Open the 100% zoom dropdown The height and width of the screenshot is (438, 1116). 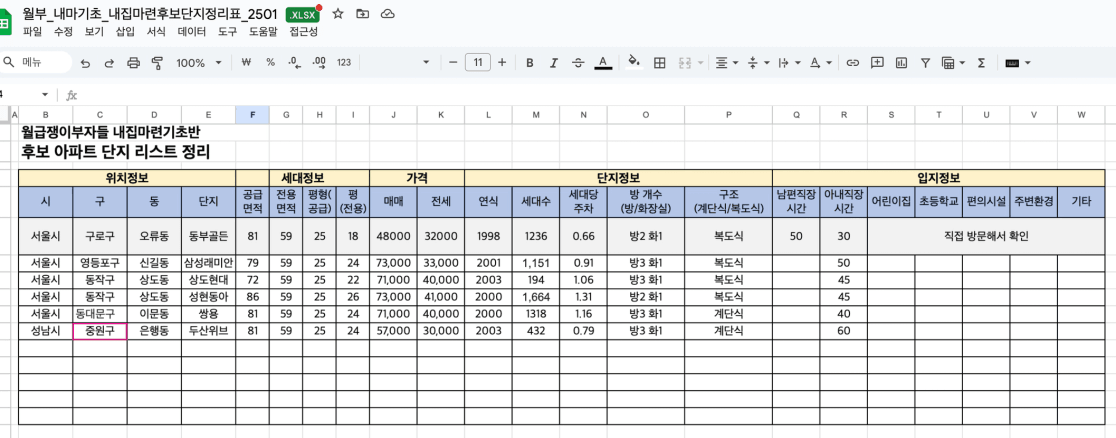pos(199,63)
